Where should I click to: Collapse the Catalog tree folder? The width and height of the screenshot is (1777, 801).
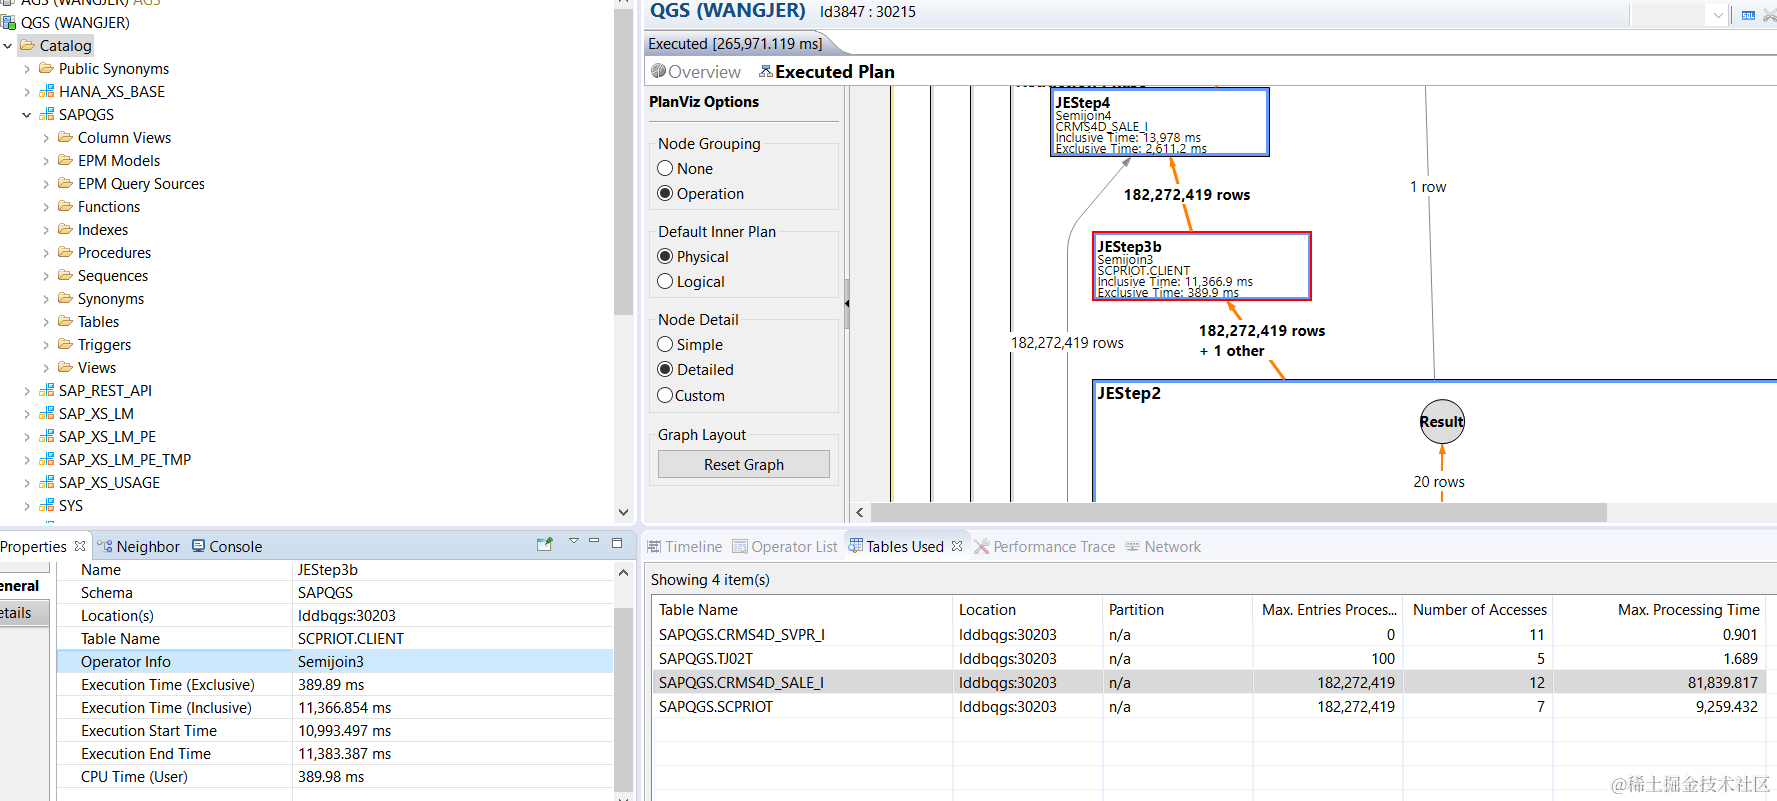pos(8,46)
